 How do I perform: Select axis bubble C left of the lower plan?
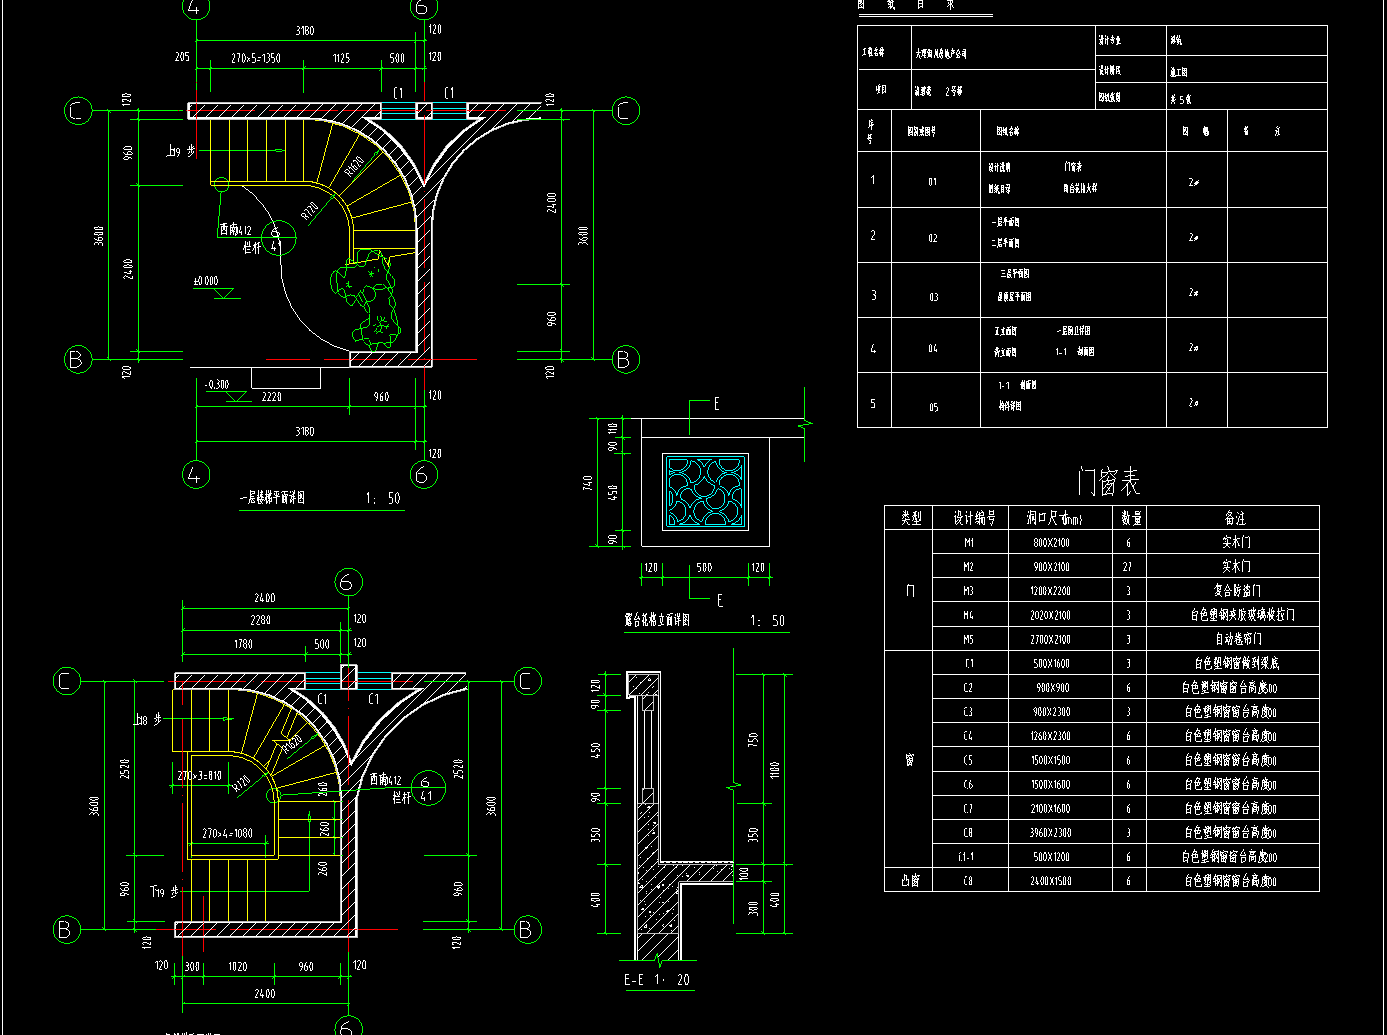coord(66,682)
